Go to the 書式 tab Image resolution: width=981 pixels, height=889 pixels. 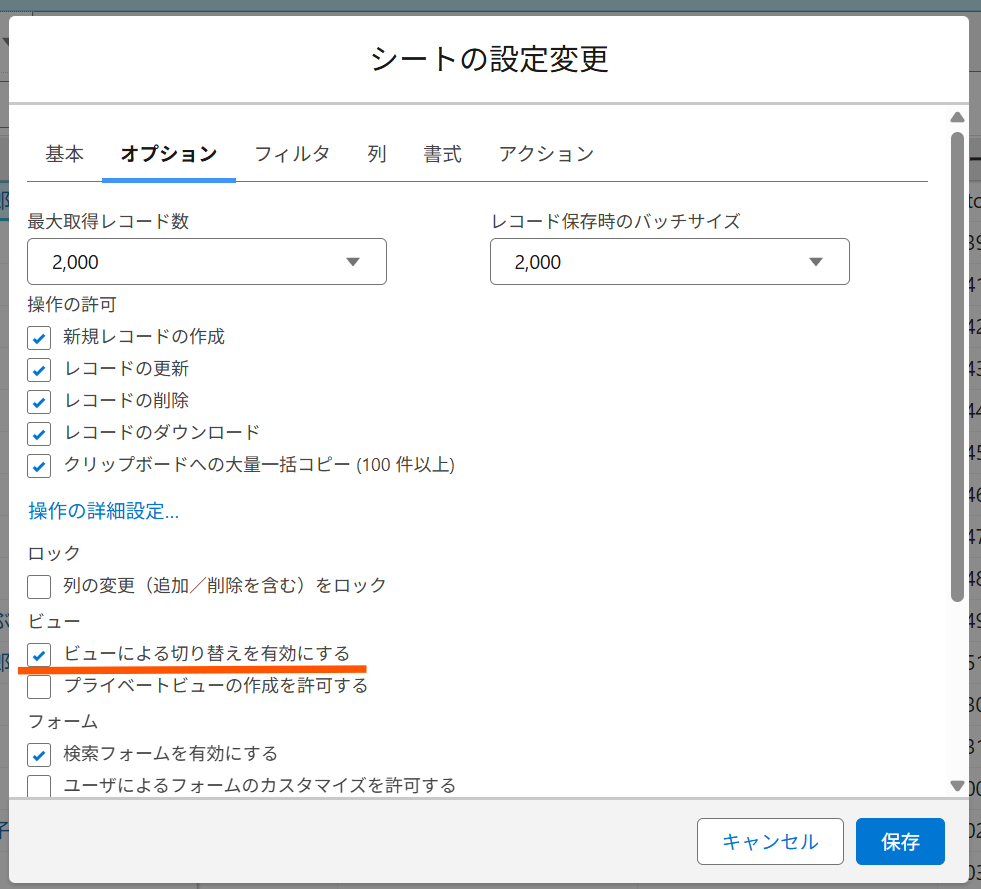(x=442, y=154)
